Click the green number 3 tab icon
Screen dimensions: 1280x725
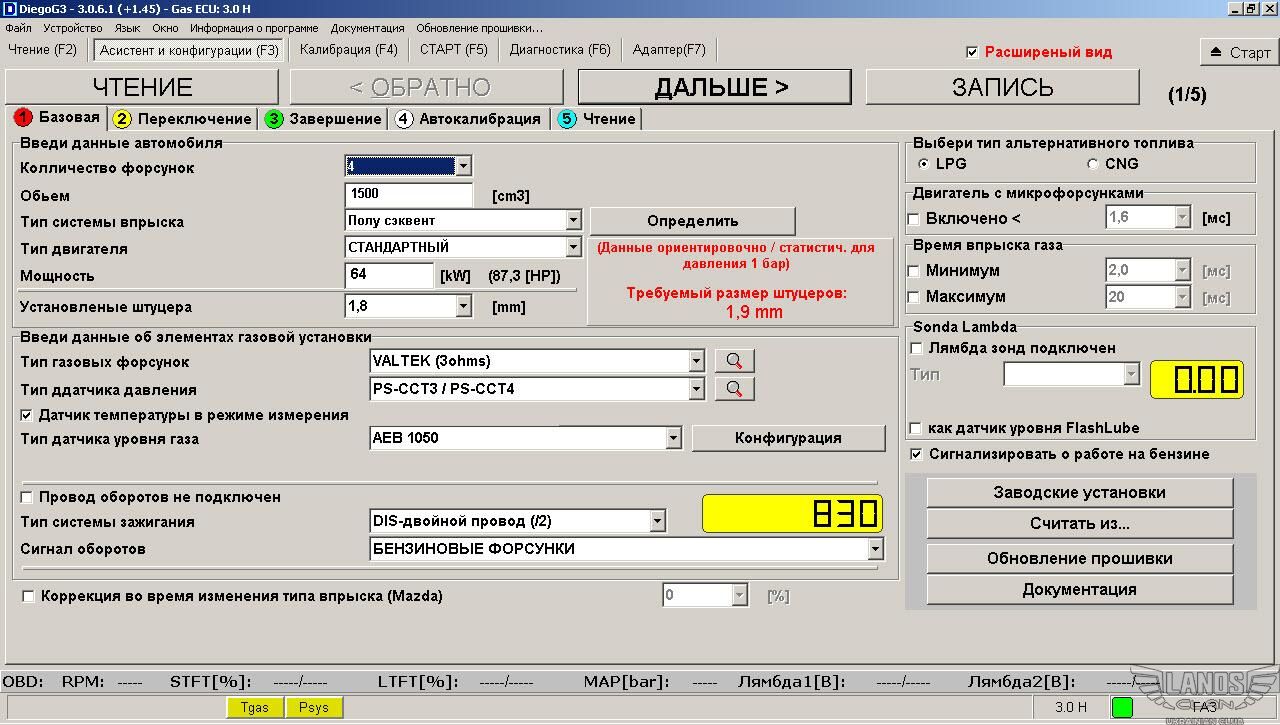coord(274,119)
